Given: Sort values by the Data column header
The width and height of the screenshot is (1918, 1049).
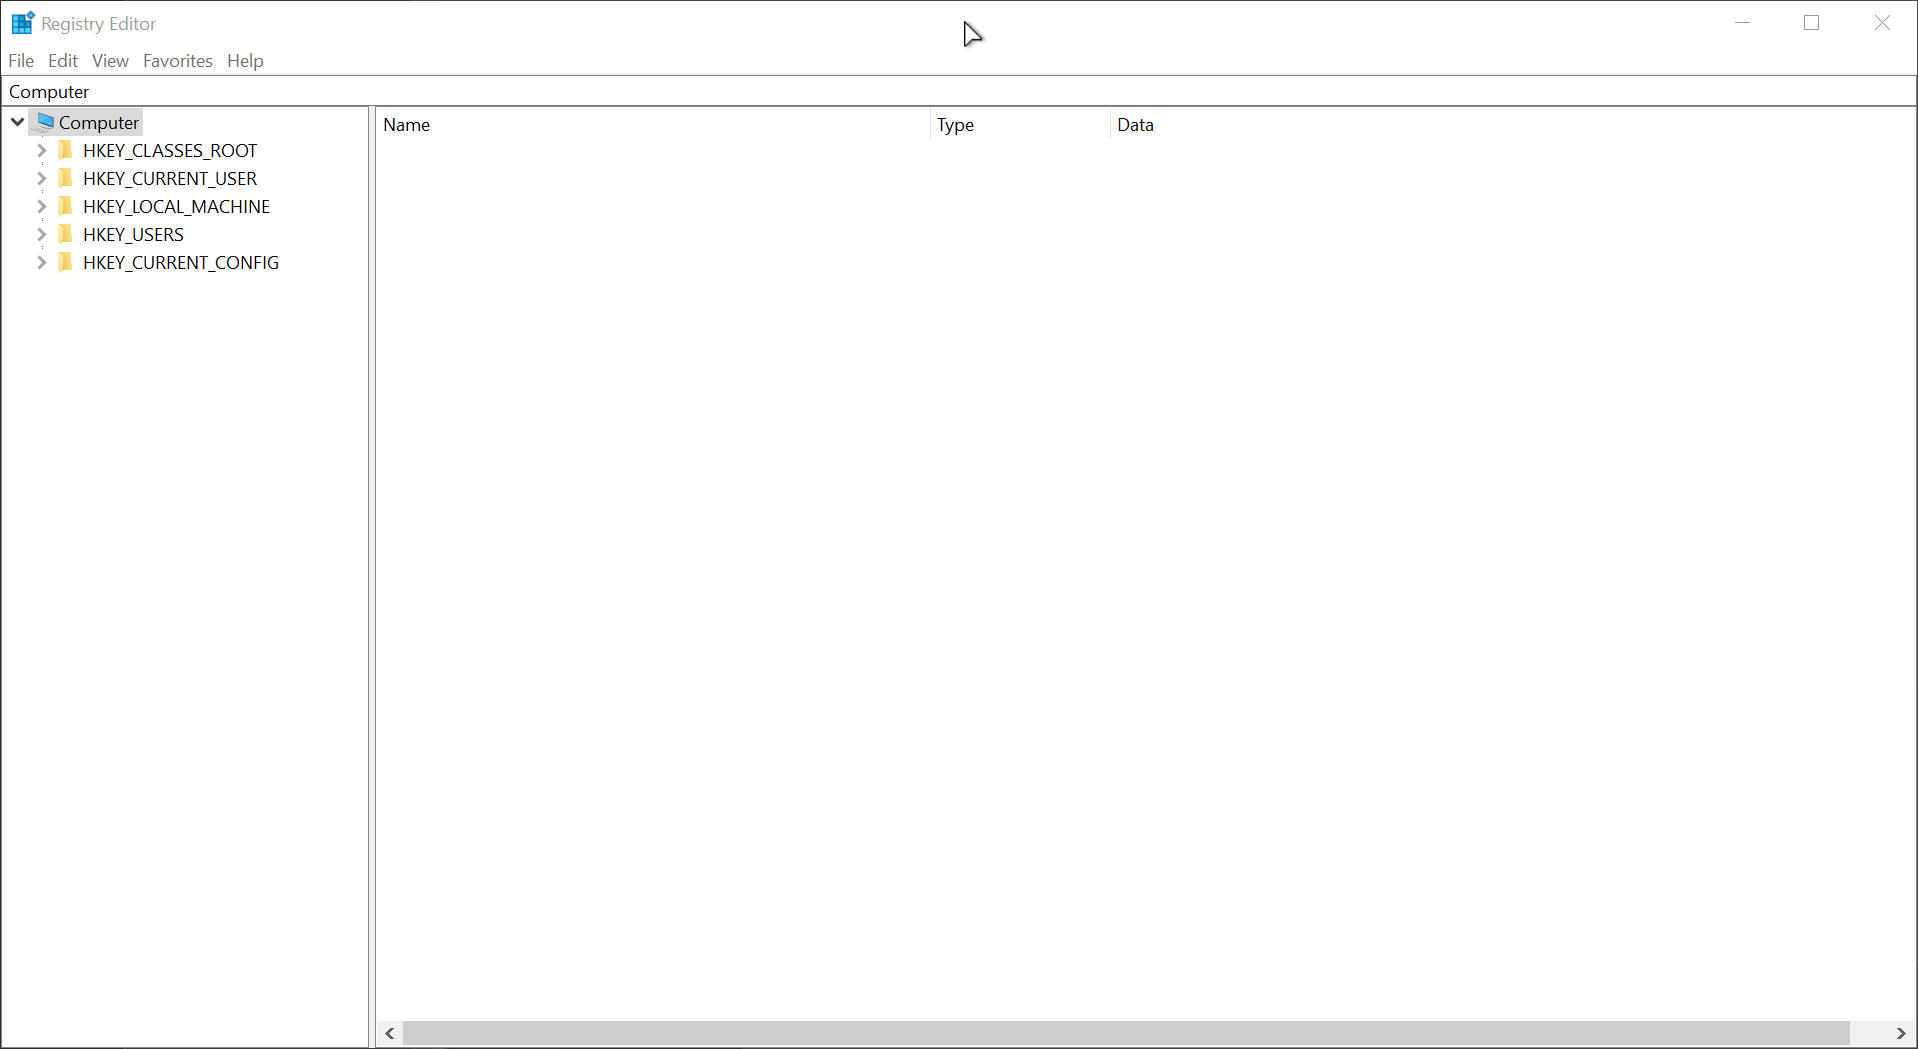Looking at the screenshot, I should tap(1512, 125).
